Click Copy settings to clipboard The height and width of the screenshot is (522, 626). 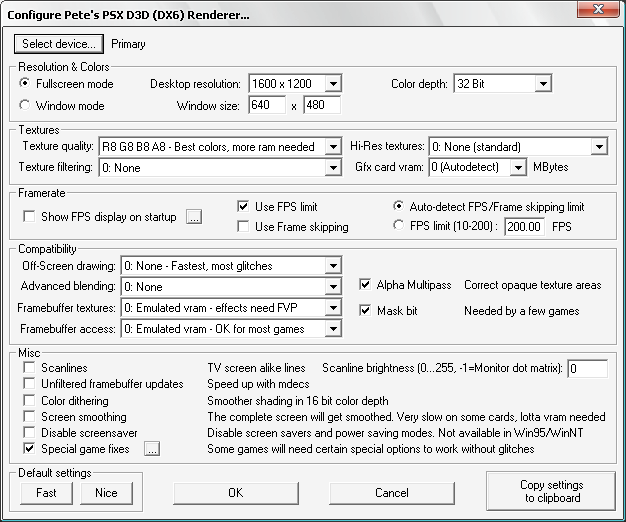pos(551,491)
